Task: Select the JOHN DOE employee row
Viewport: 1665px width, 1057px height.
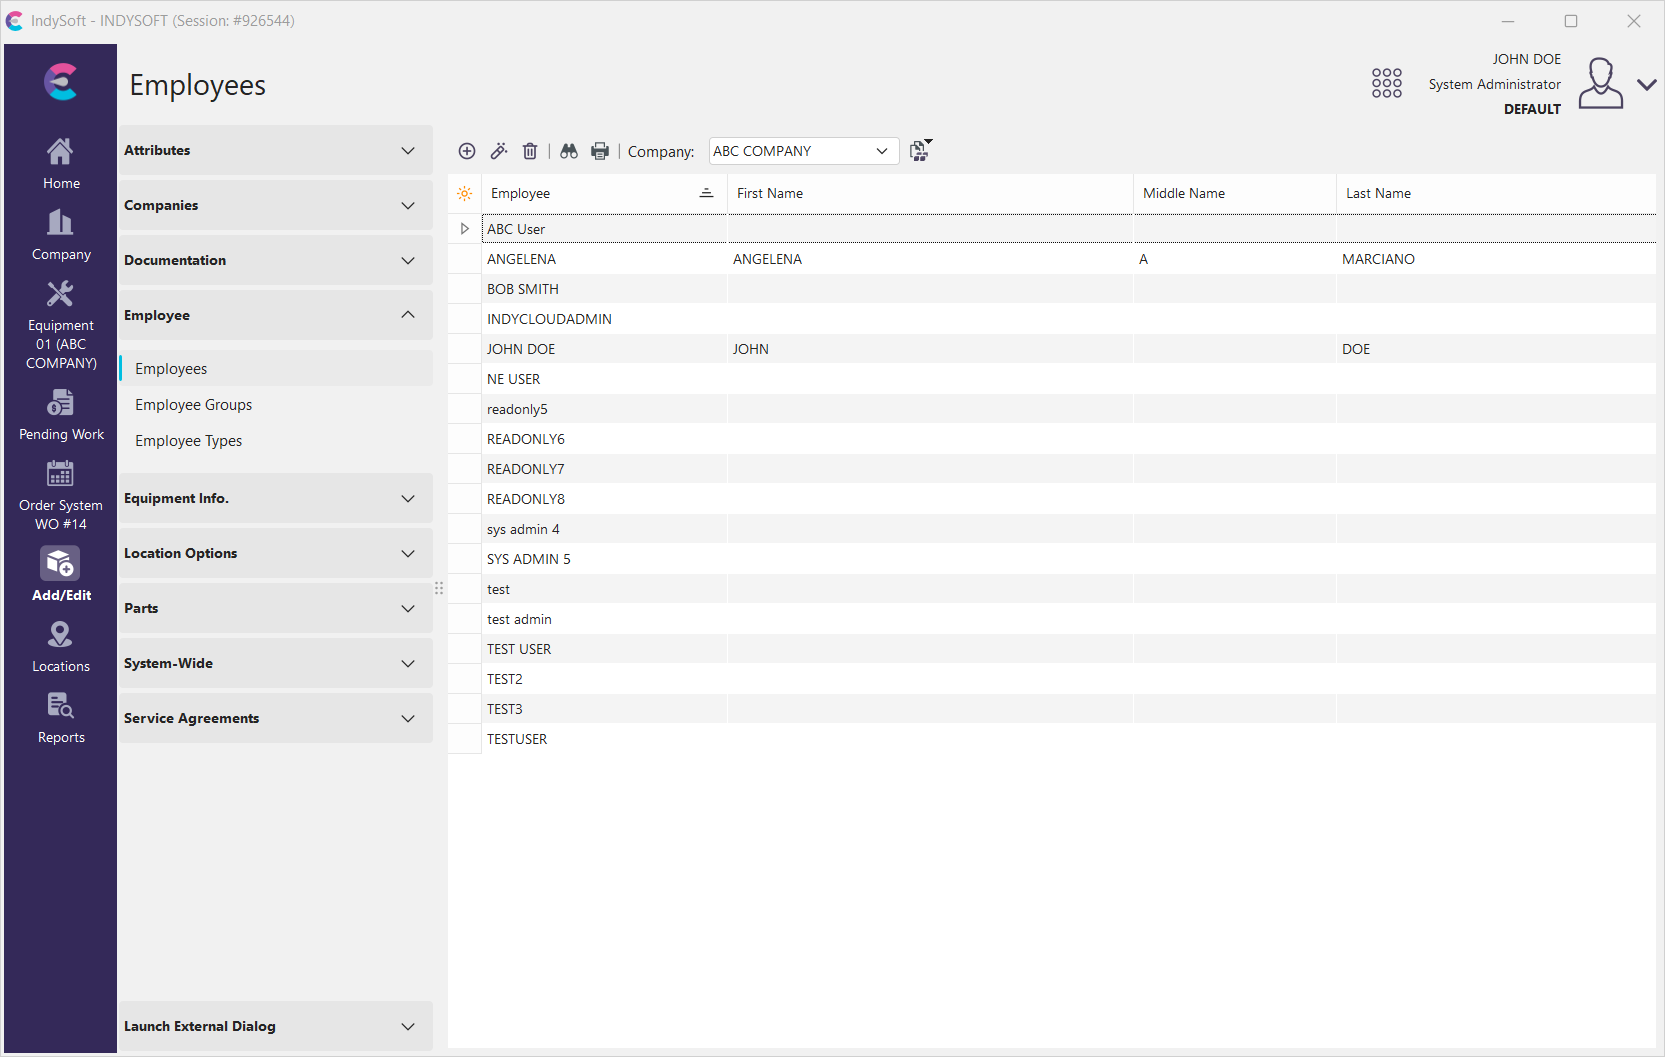Action: click(x=521, y=349)
